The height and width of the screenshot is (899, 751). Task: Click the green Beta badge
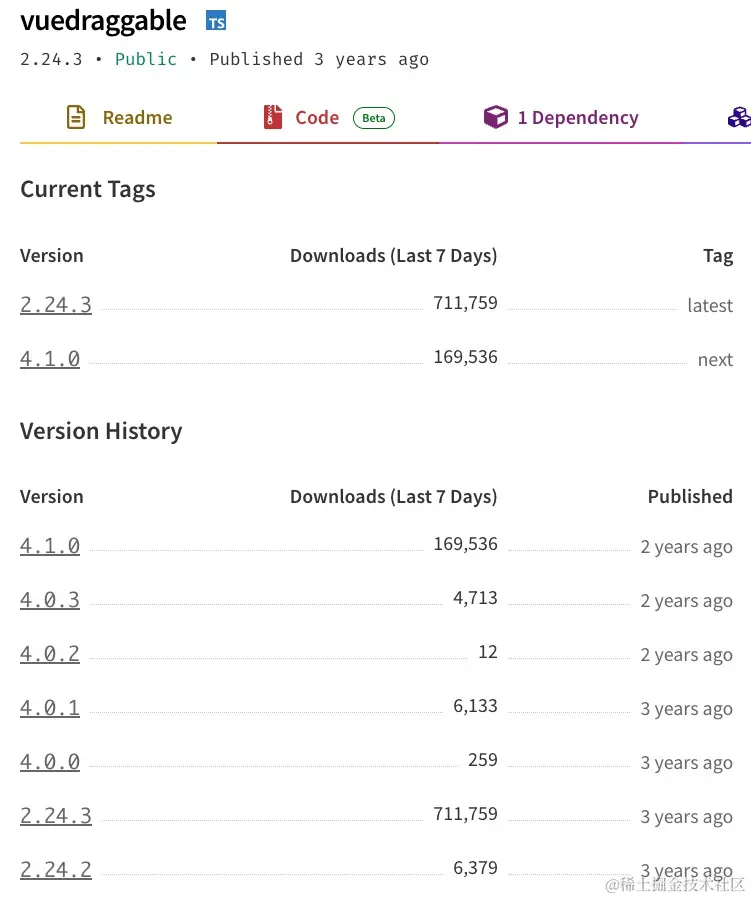[374, 118]
